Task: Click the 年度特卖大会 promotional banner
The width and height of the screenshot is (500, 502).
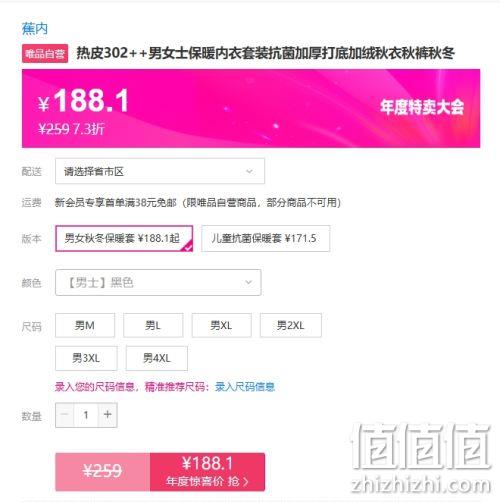Action: tap(251, 108)
